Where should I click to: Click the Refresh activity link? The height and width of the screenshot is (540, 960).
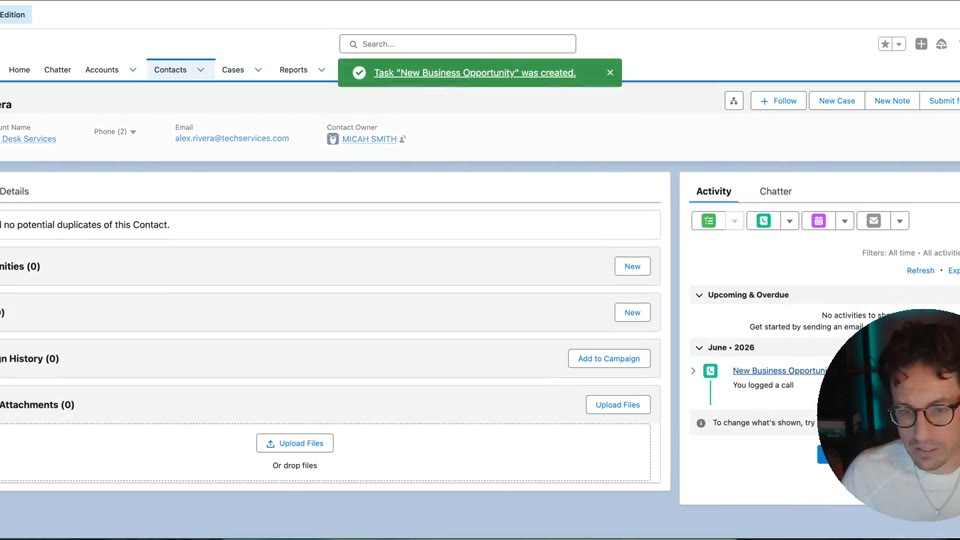(920, 271)
